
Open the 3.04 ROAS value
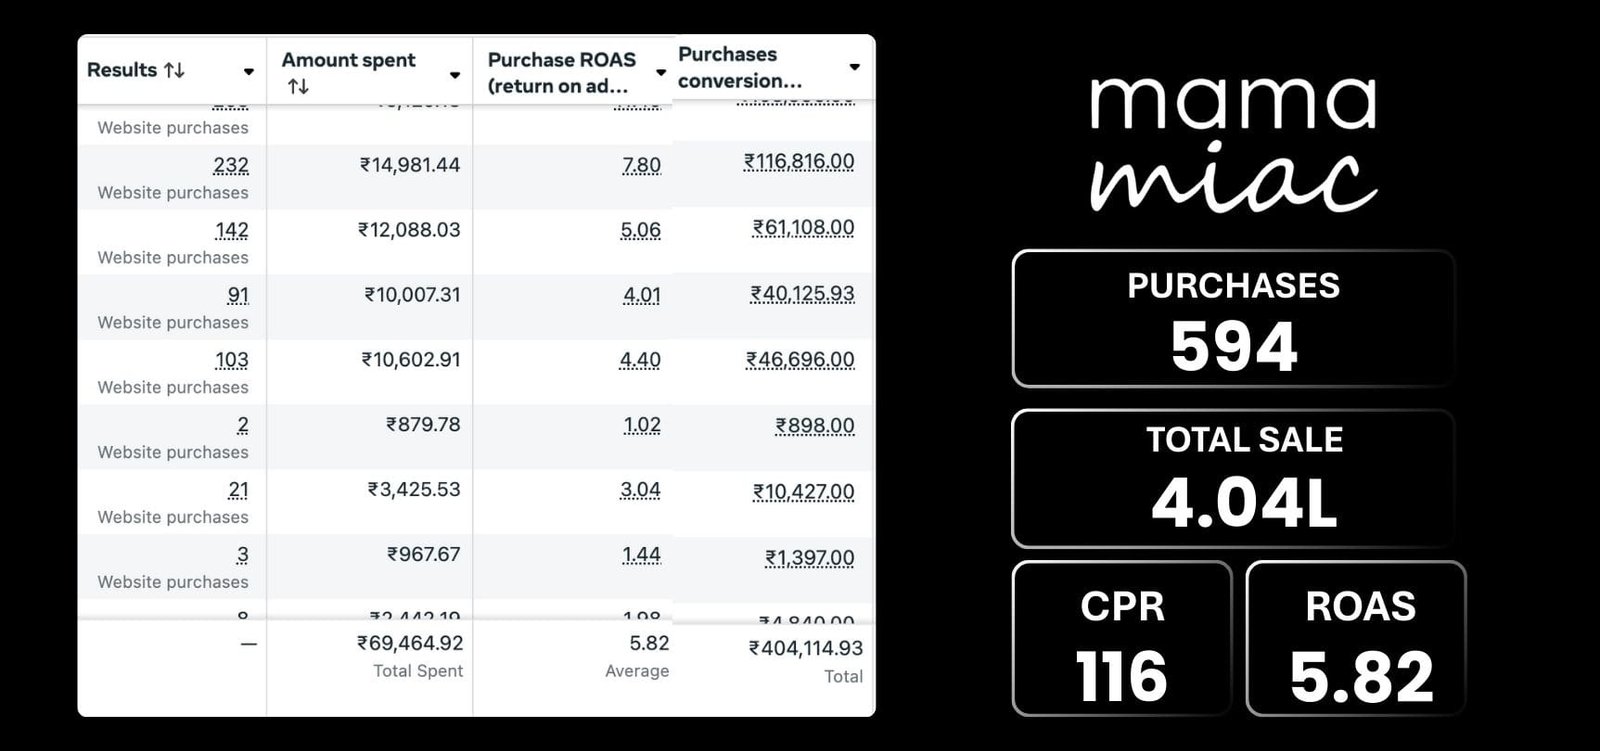640,490
